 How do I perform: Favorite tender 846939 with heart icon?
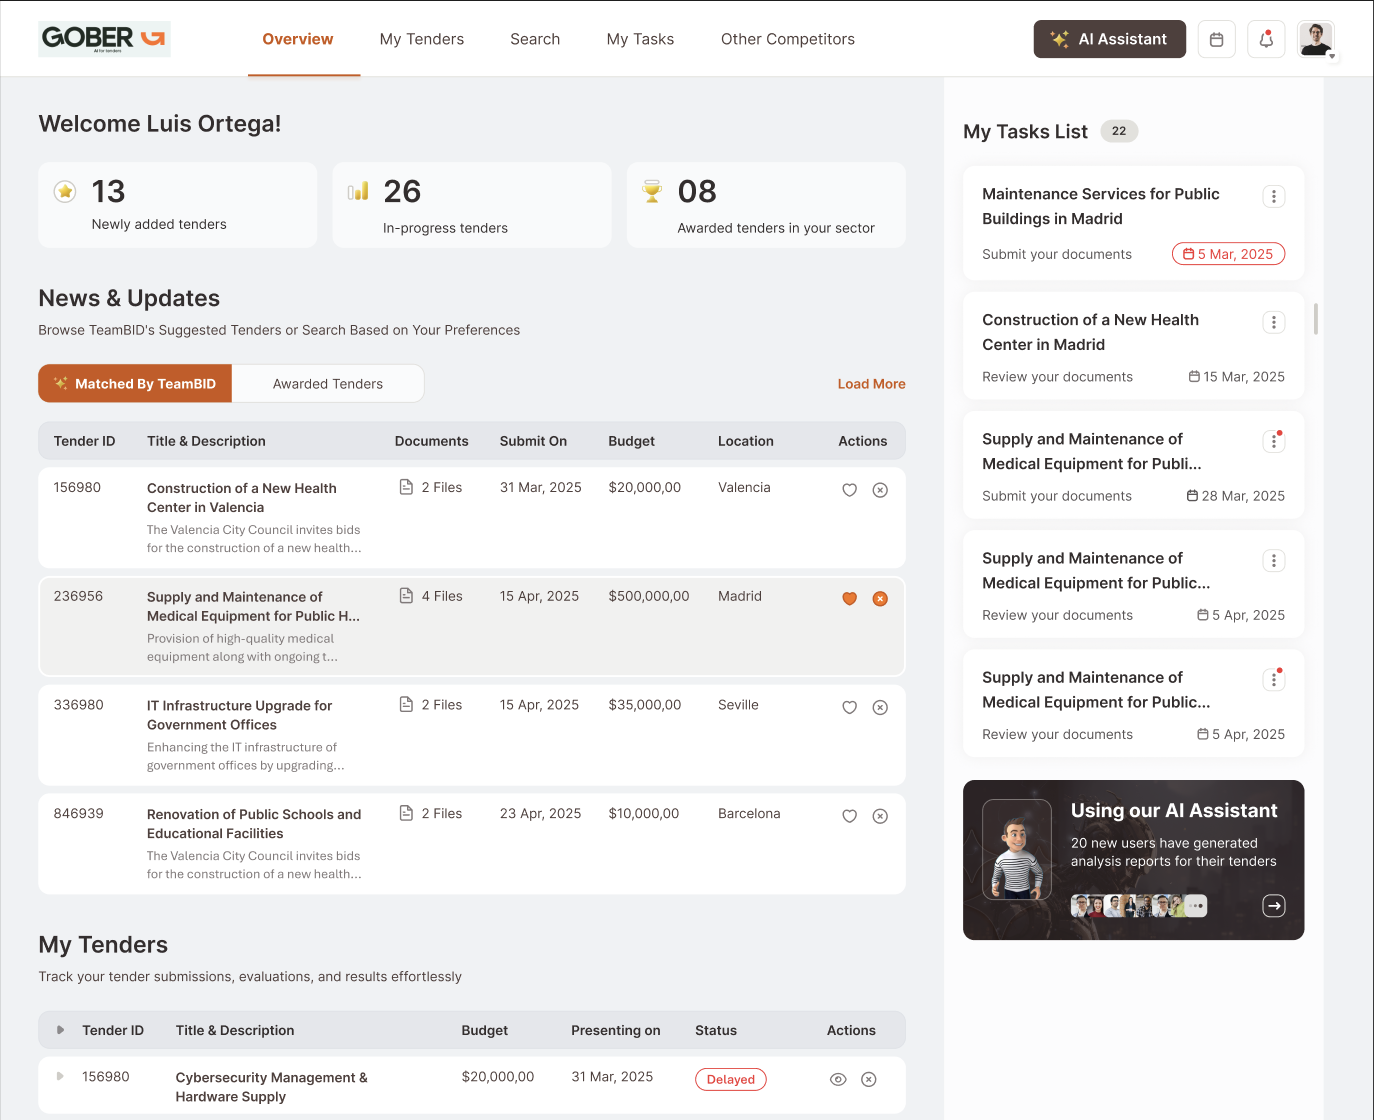coord(849,816)
